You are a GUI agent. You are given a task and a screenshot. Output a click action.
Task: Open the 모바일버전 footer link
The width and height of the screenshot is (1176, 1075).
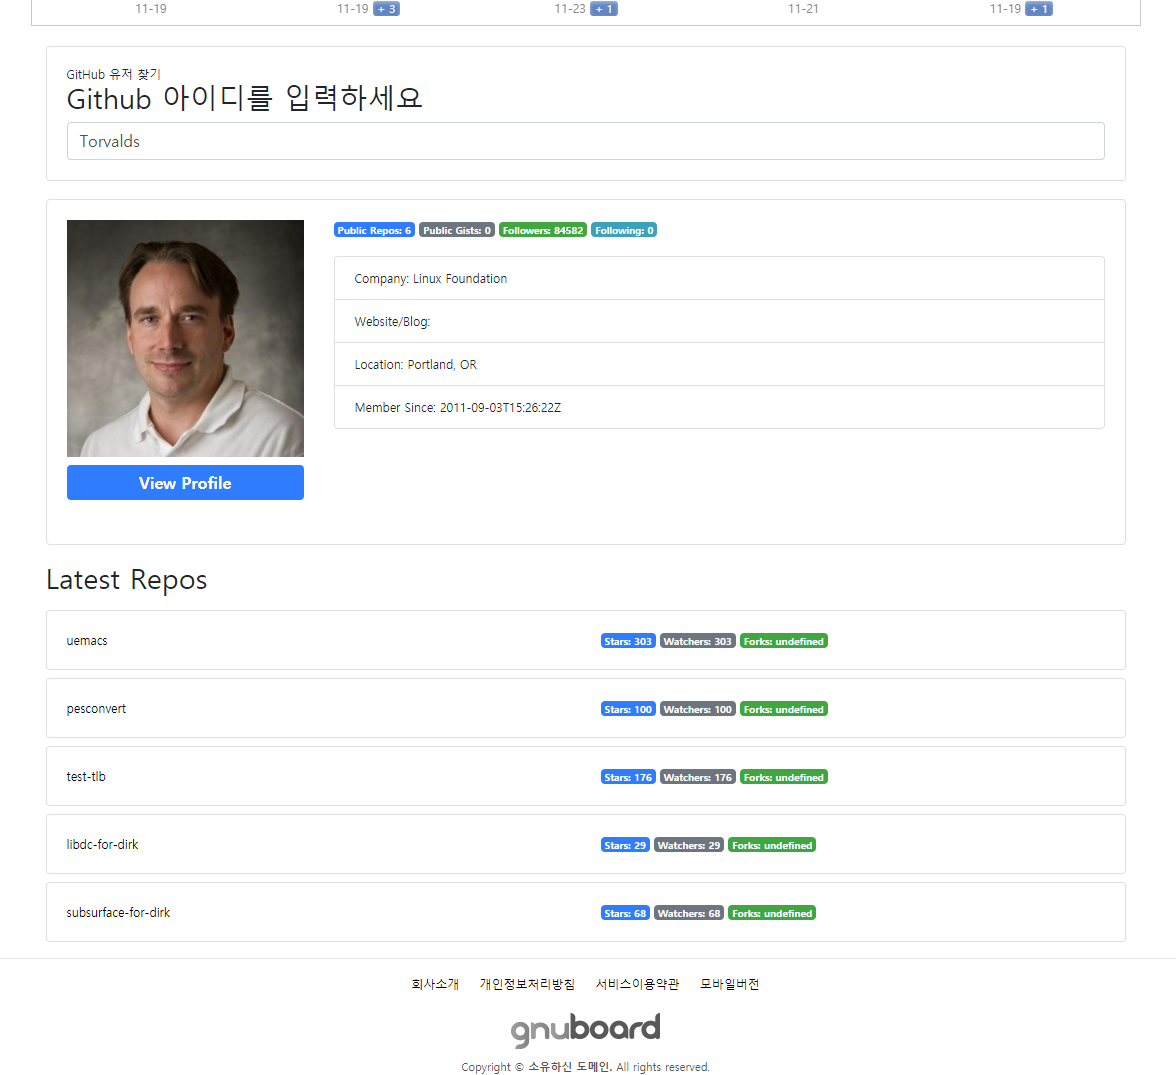pyautogui.click(x=729, y=983)
